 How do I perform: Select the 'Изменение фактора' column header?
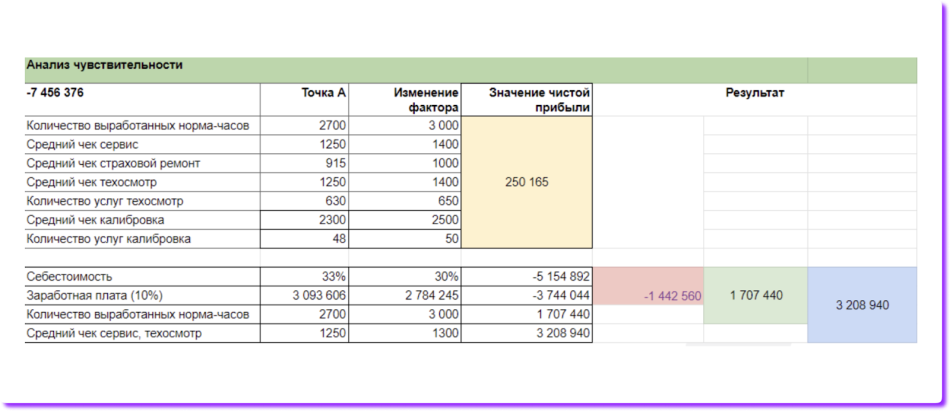pos(405,99)
